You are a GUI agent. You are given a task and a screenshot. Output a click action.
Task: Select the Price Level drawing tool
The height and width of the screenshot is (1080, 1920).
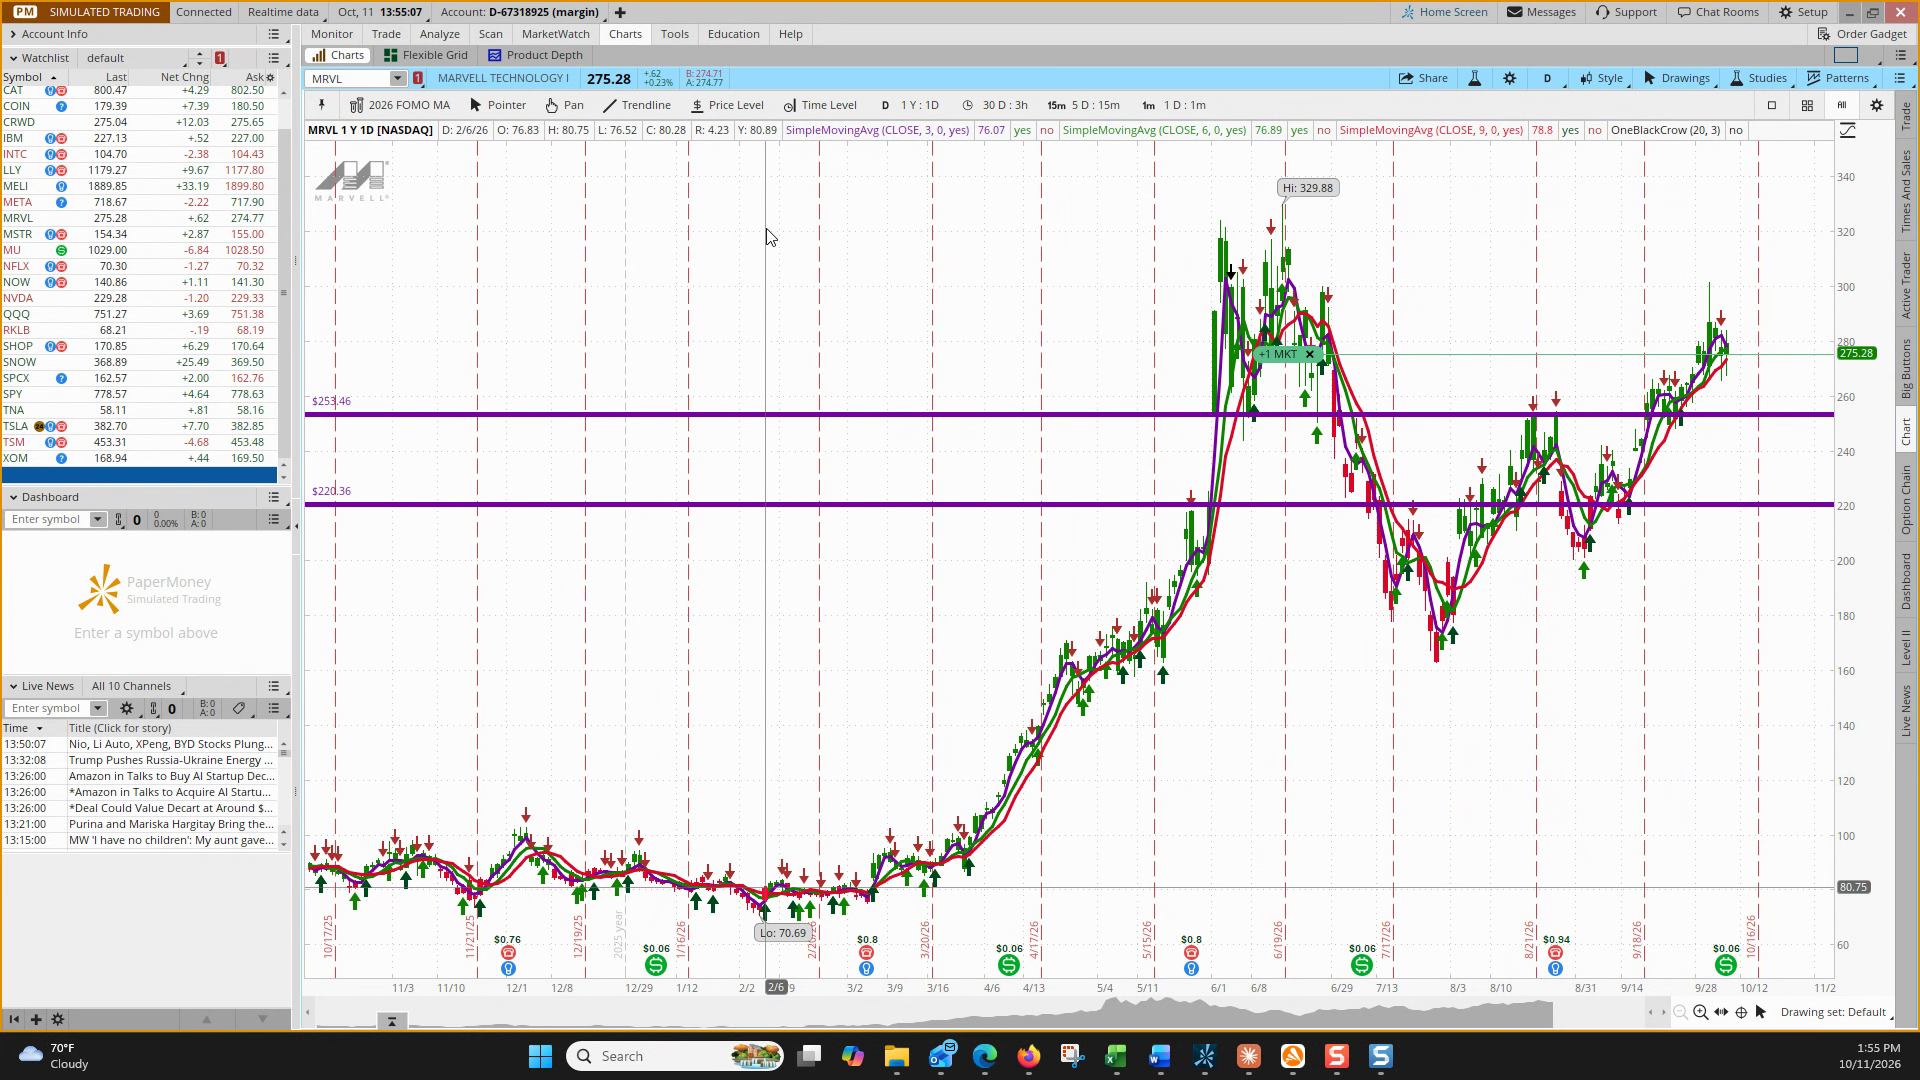click(726, 105)
